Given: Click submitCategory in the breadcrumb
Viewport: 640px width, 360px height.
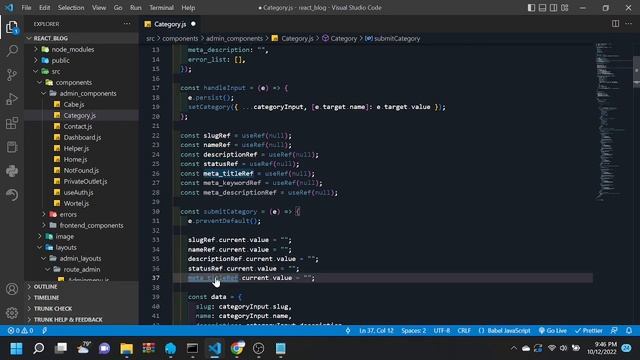Looking at the screenshot, I should 397,38.
